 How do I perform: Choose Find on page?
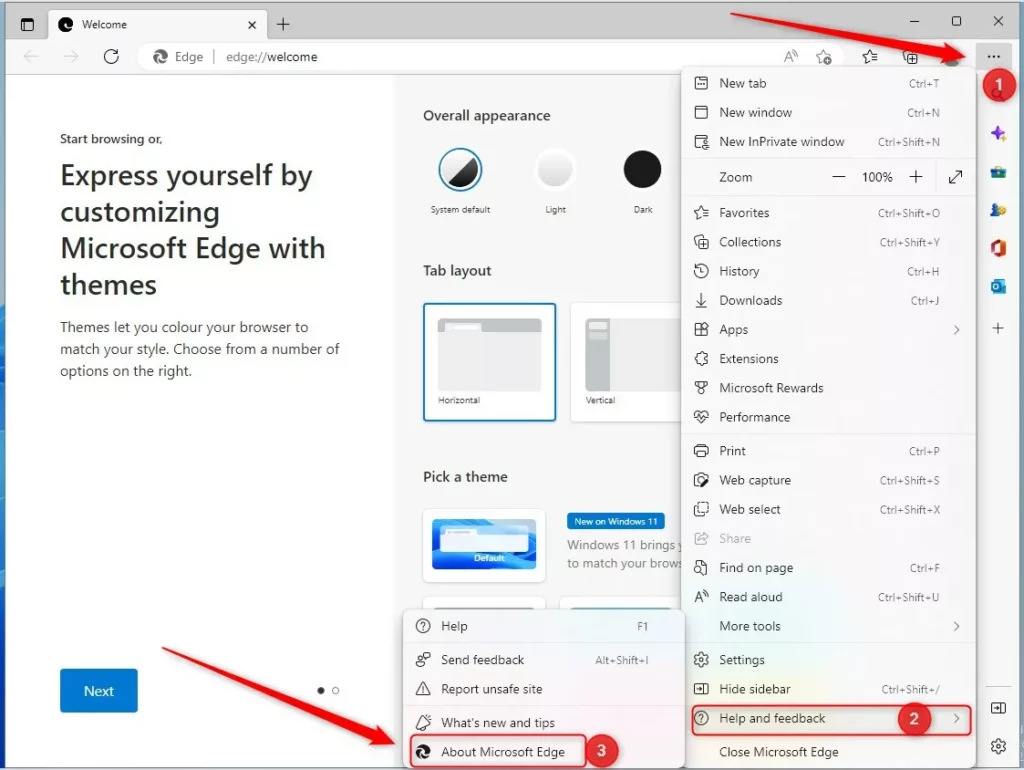point(828,568)
